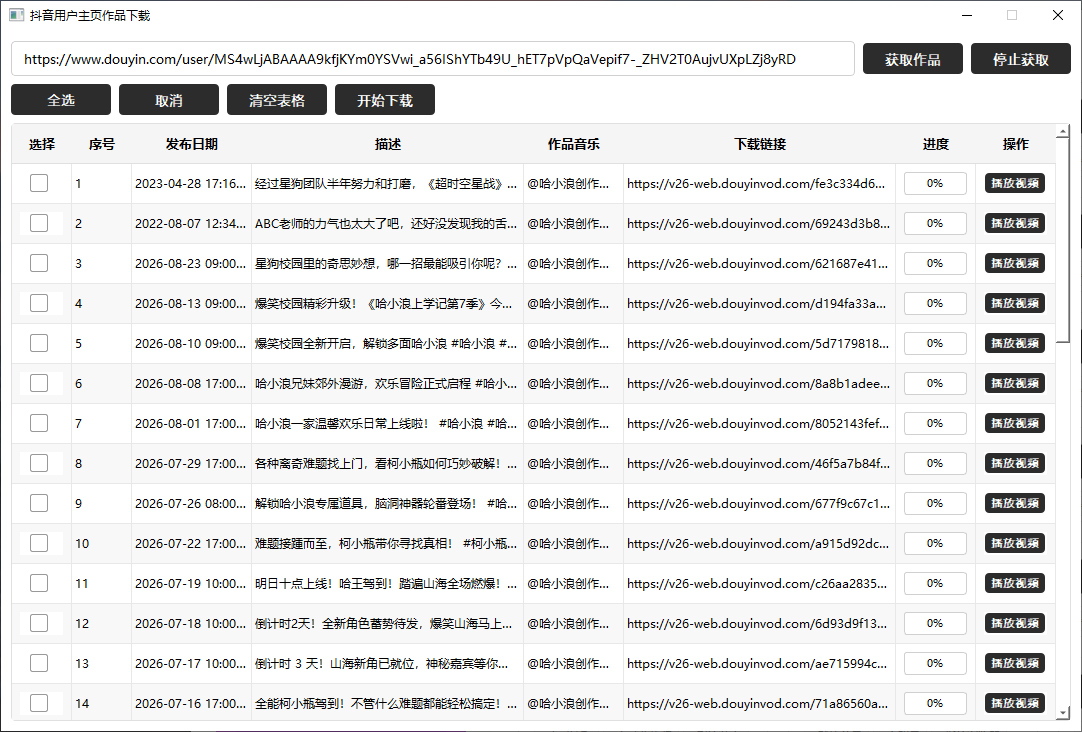Check the box for row 10
The width and height of the screenshot is (1082, 732).
pos(39,544)
